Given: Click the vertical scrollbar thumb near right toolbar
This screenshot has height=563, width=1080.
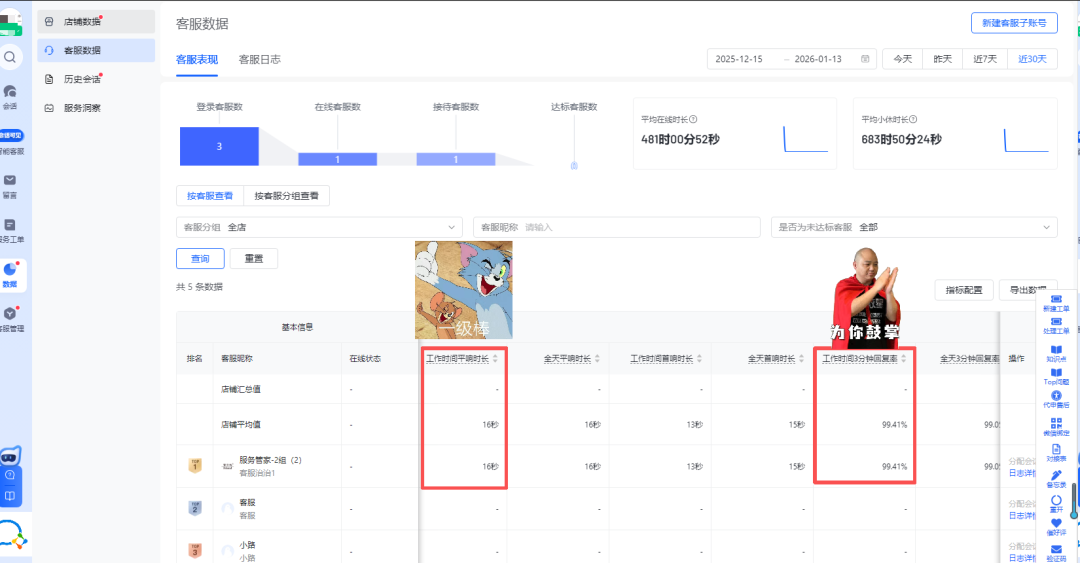Looking at the screenshot, I should click(1074, 500).
